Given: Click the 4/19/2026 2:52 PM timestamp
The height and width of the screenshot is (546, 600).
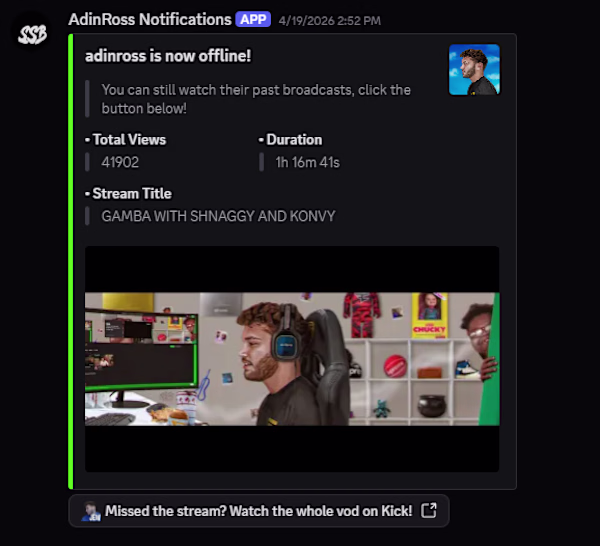Looking at the screenshot, I should 329,21.
